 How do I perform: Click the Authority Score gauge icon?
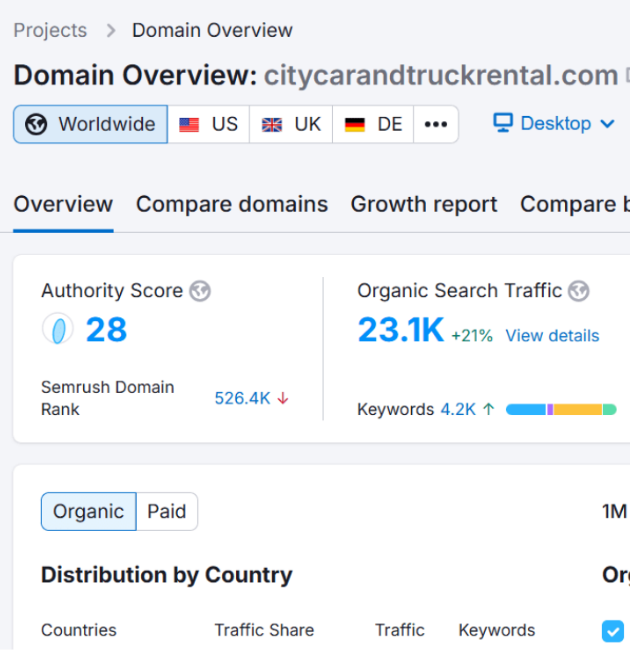click(x=58, y=329)
